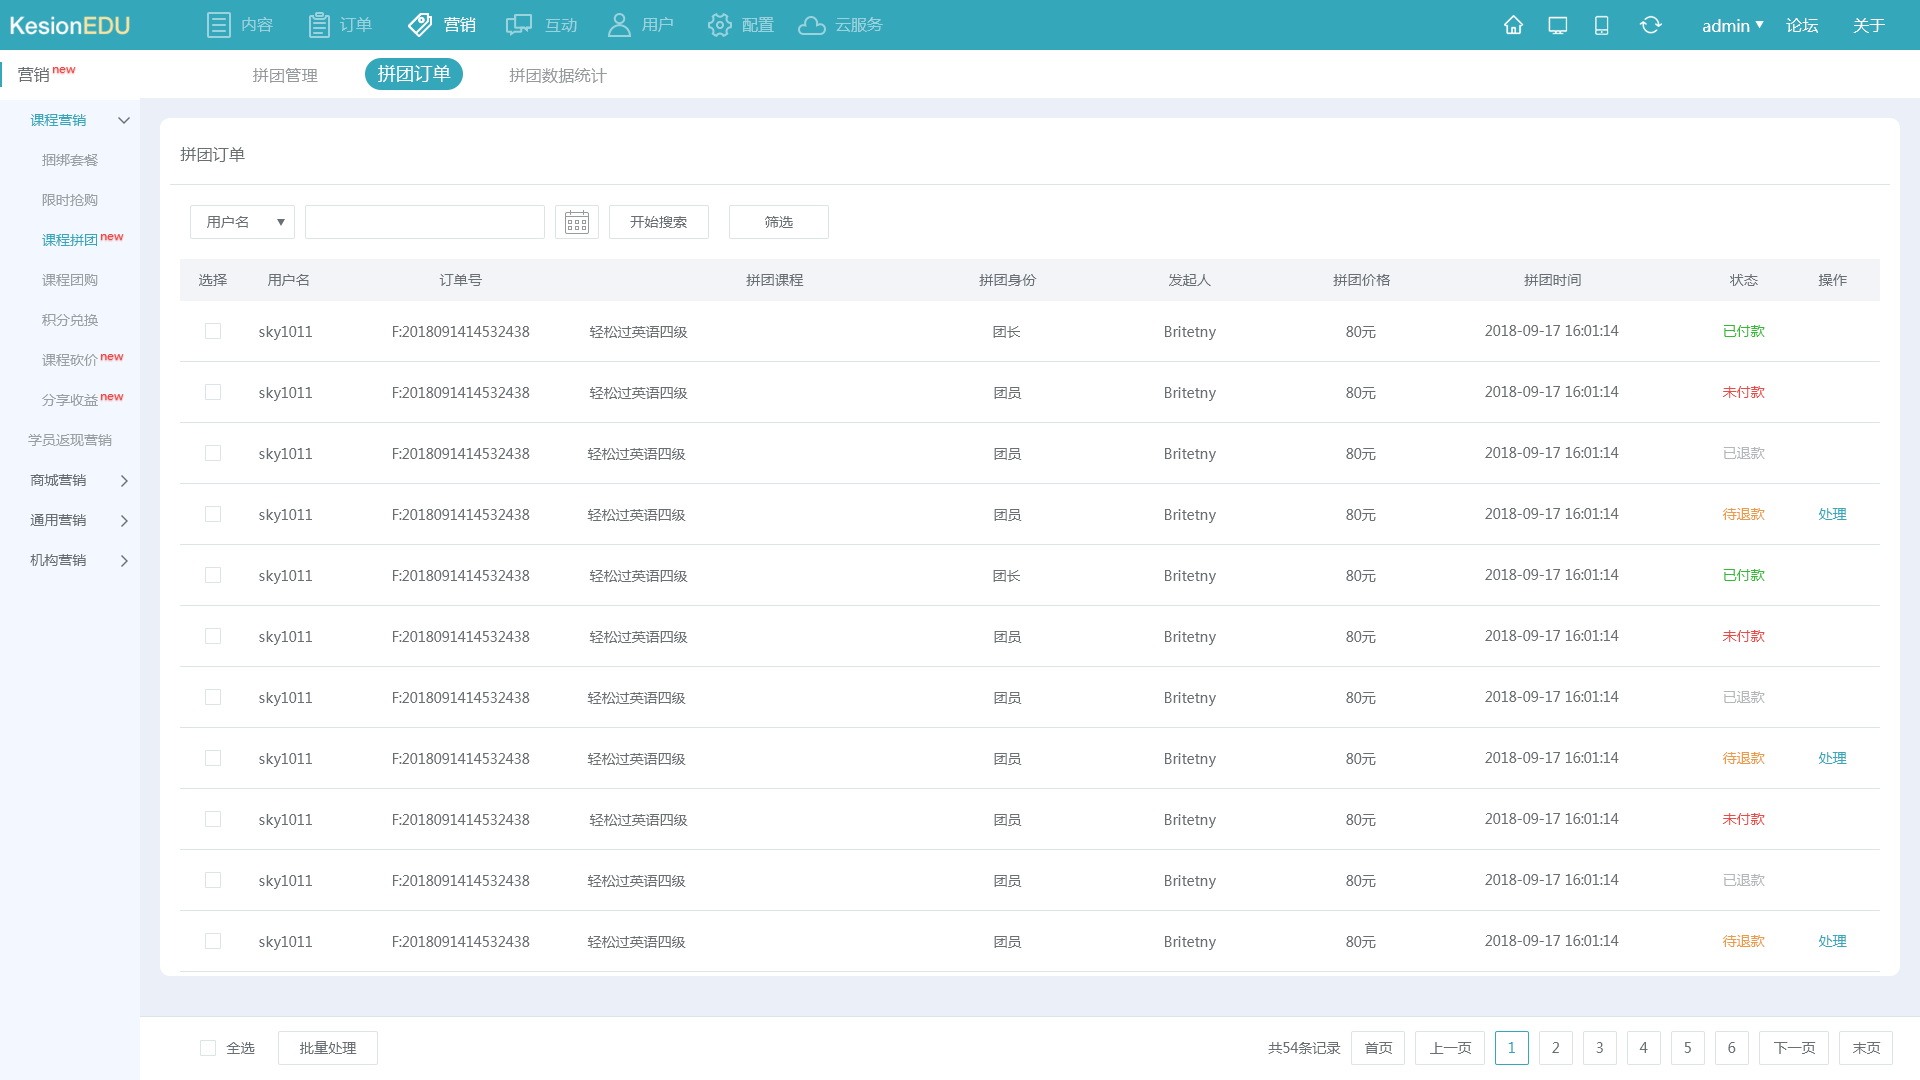Open the 配置 gear settings menu
The width and height of the screenshot is (1920, 1080).
[740, 25]
